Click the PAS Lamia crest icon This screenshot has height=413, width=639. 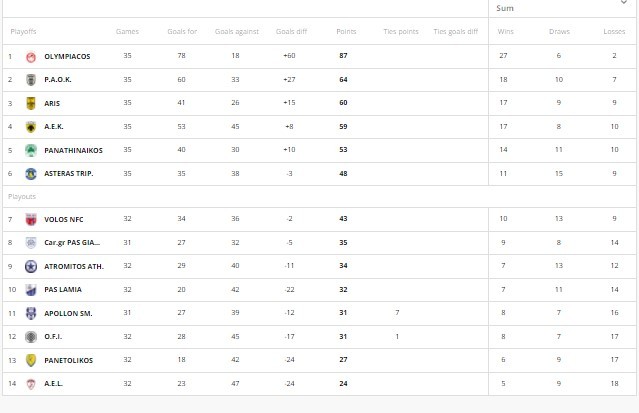tap(31, 290)
